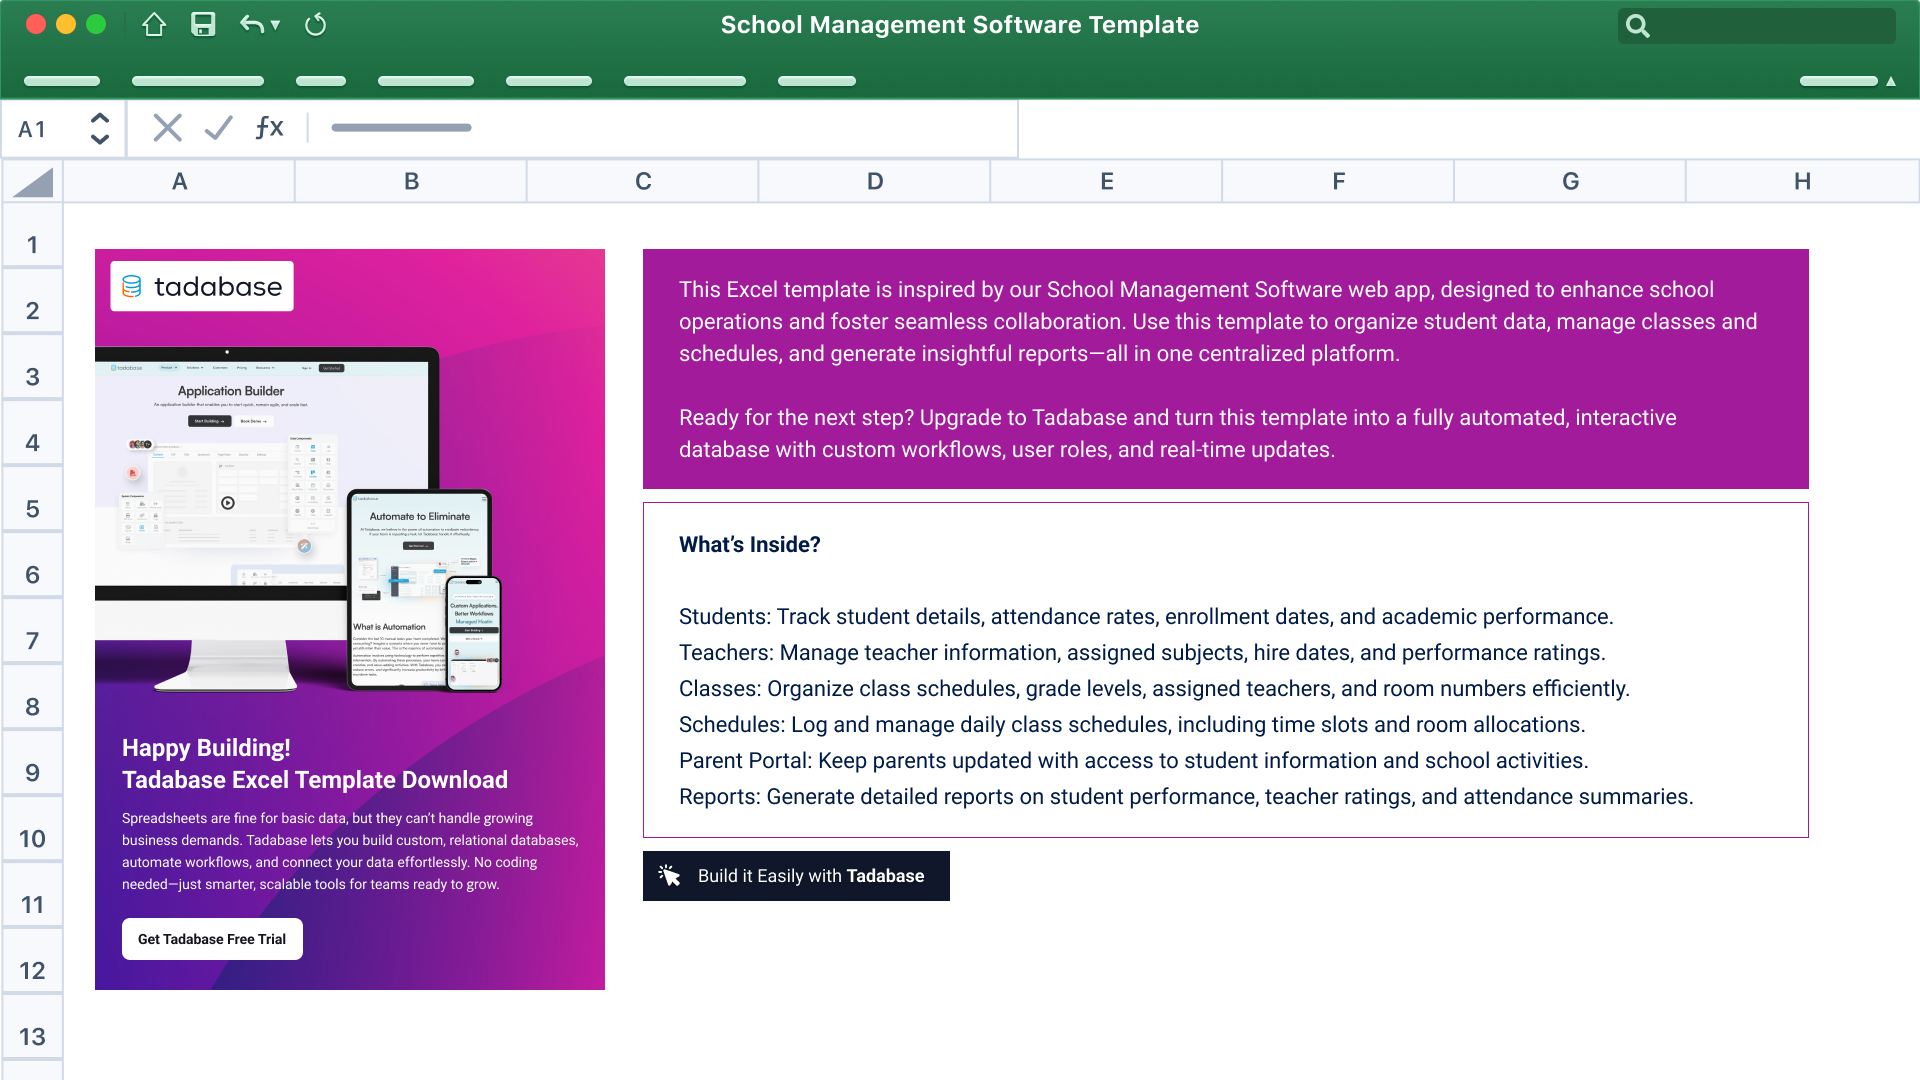
Task: Click the Home icon in the title bar
Action: point(154,25)
